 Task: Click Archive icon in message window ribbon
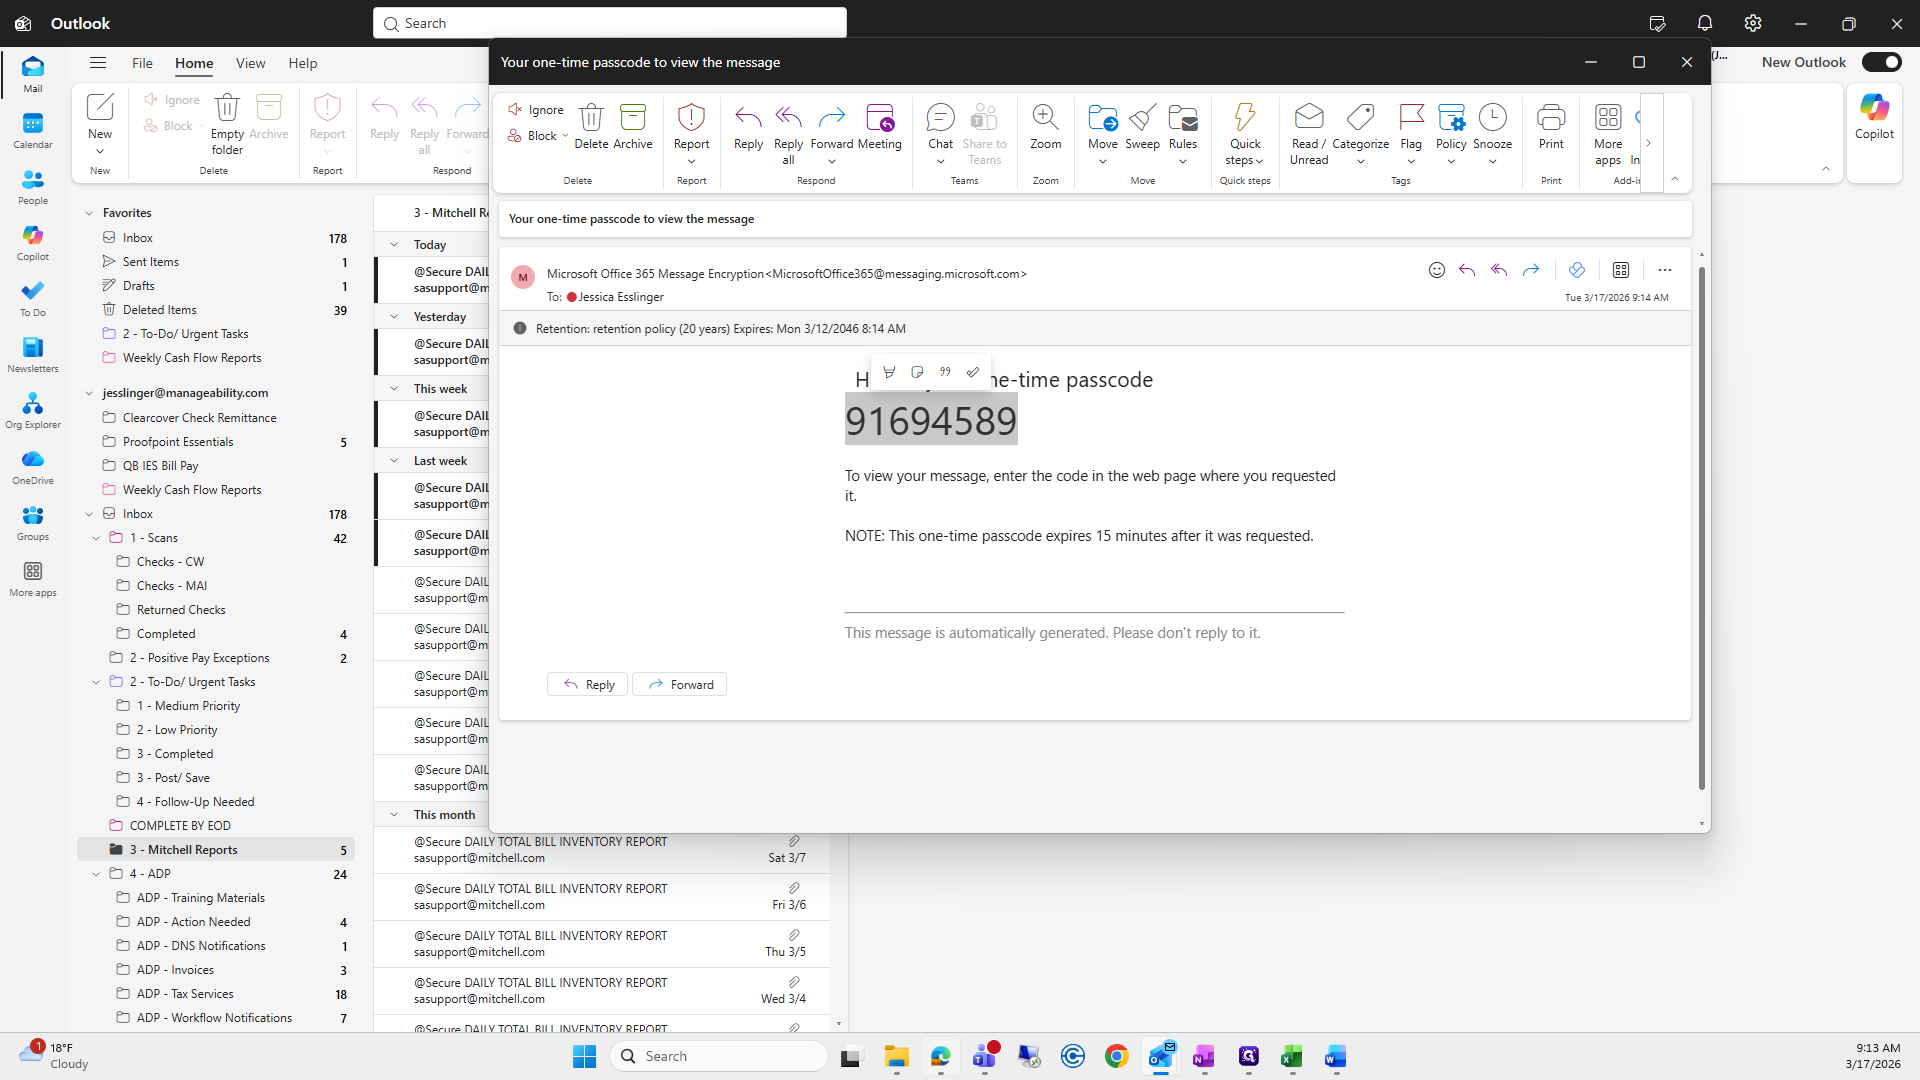coord(632,118)
